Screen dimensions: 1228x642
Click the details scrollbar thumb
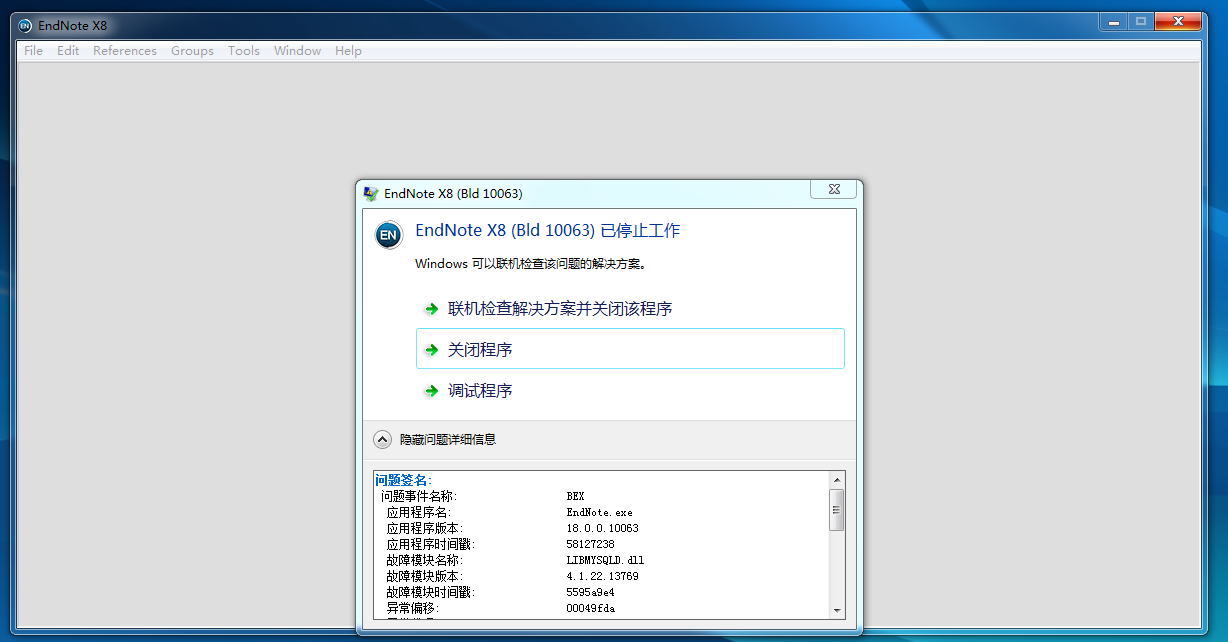(x=837, y=509)
